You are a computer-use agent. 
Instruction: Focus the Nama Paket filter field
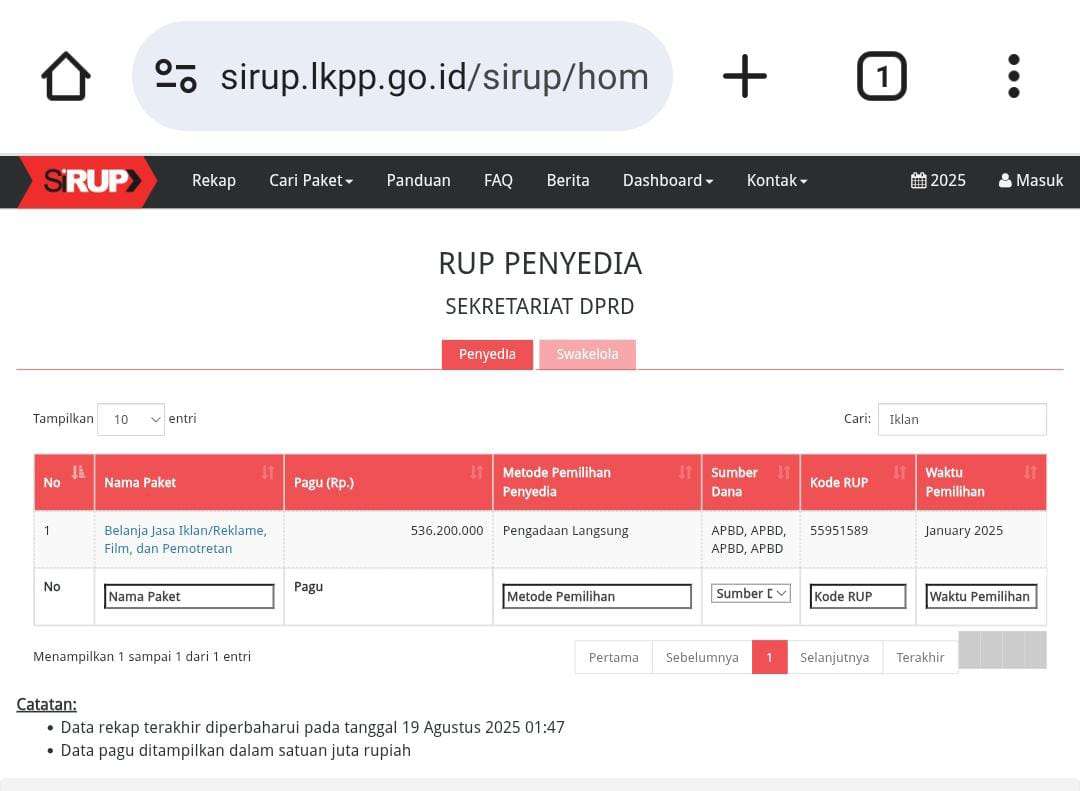189,596
